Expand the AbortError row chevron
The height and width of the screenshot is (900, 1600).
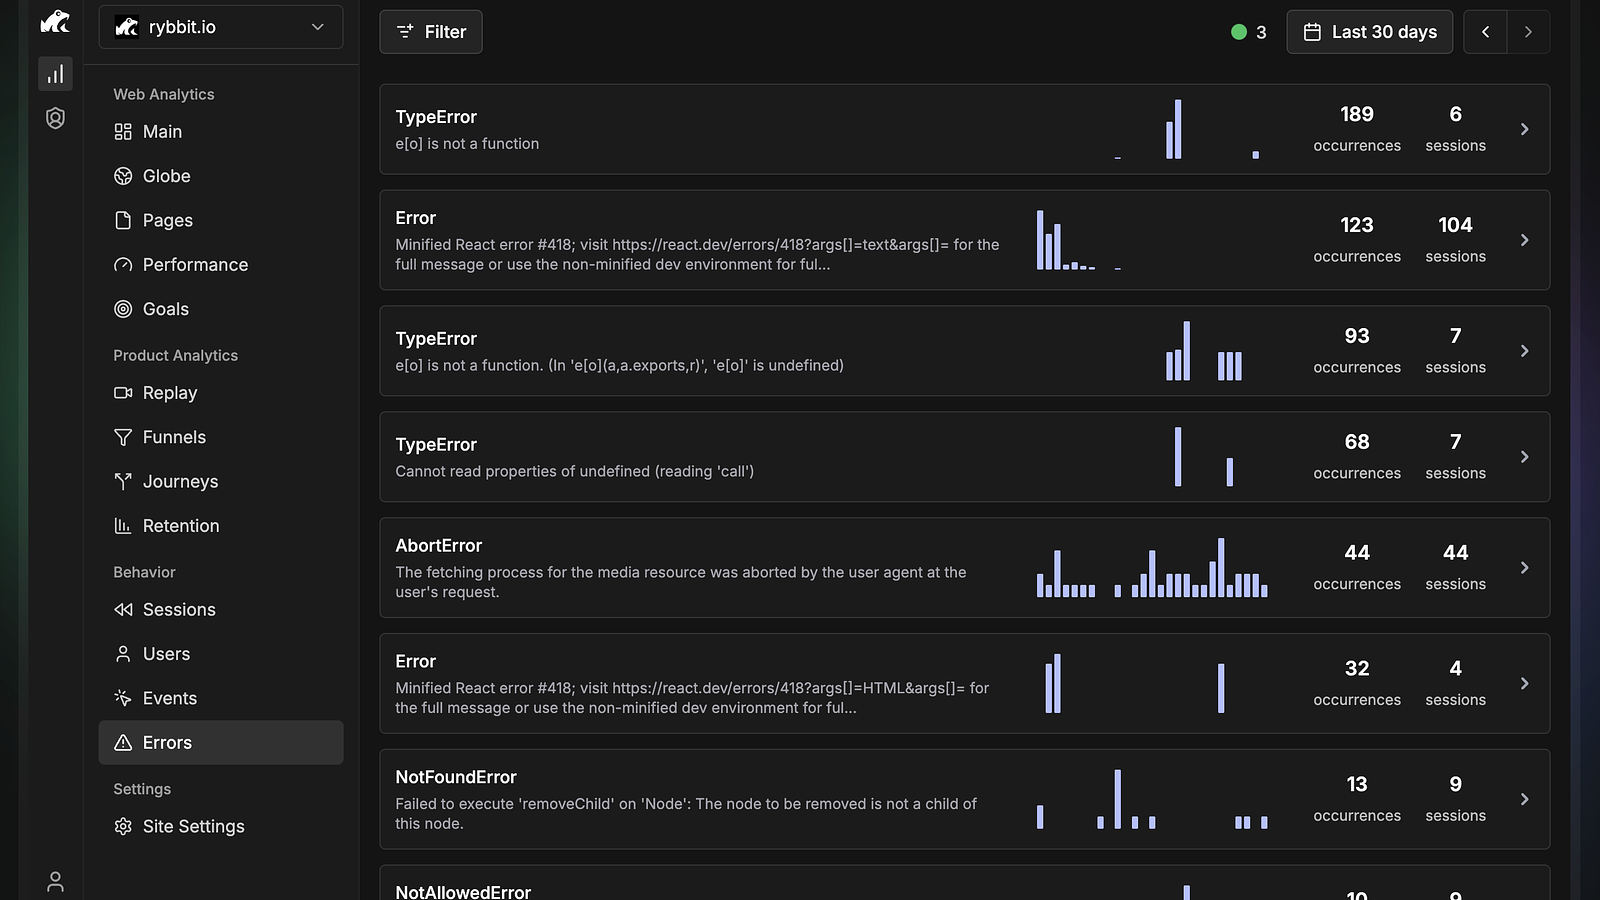click(1524, 567)
